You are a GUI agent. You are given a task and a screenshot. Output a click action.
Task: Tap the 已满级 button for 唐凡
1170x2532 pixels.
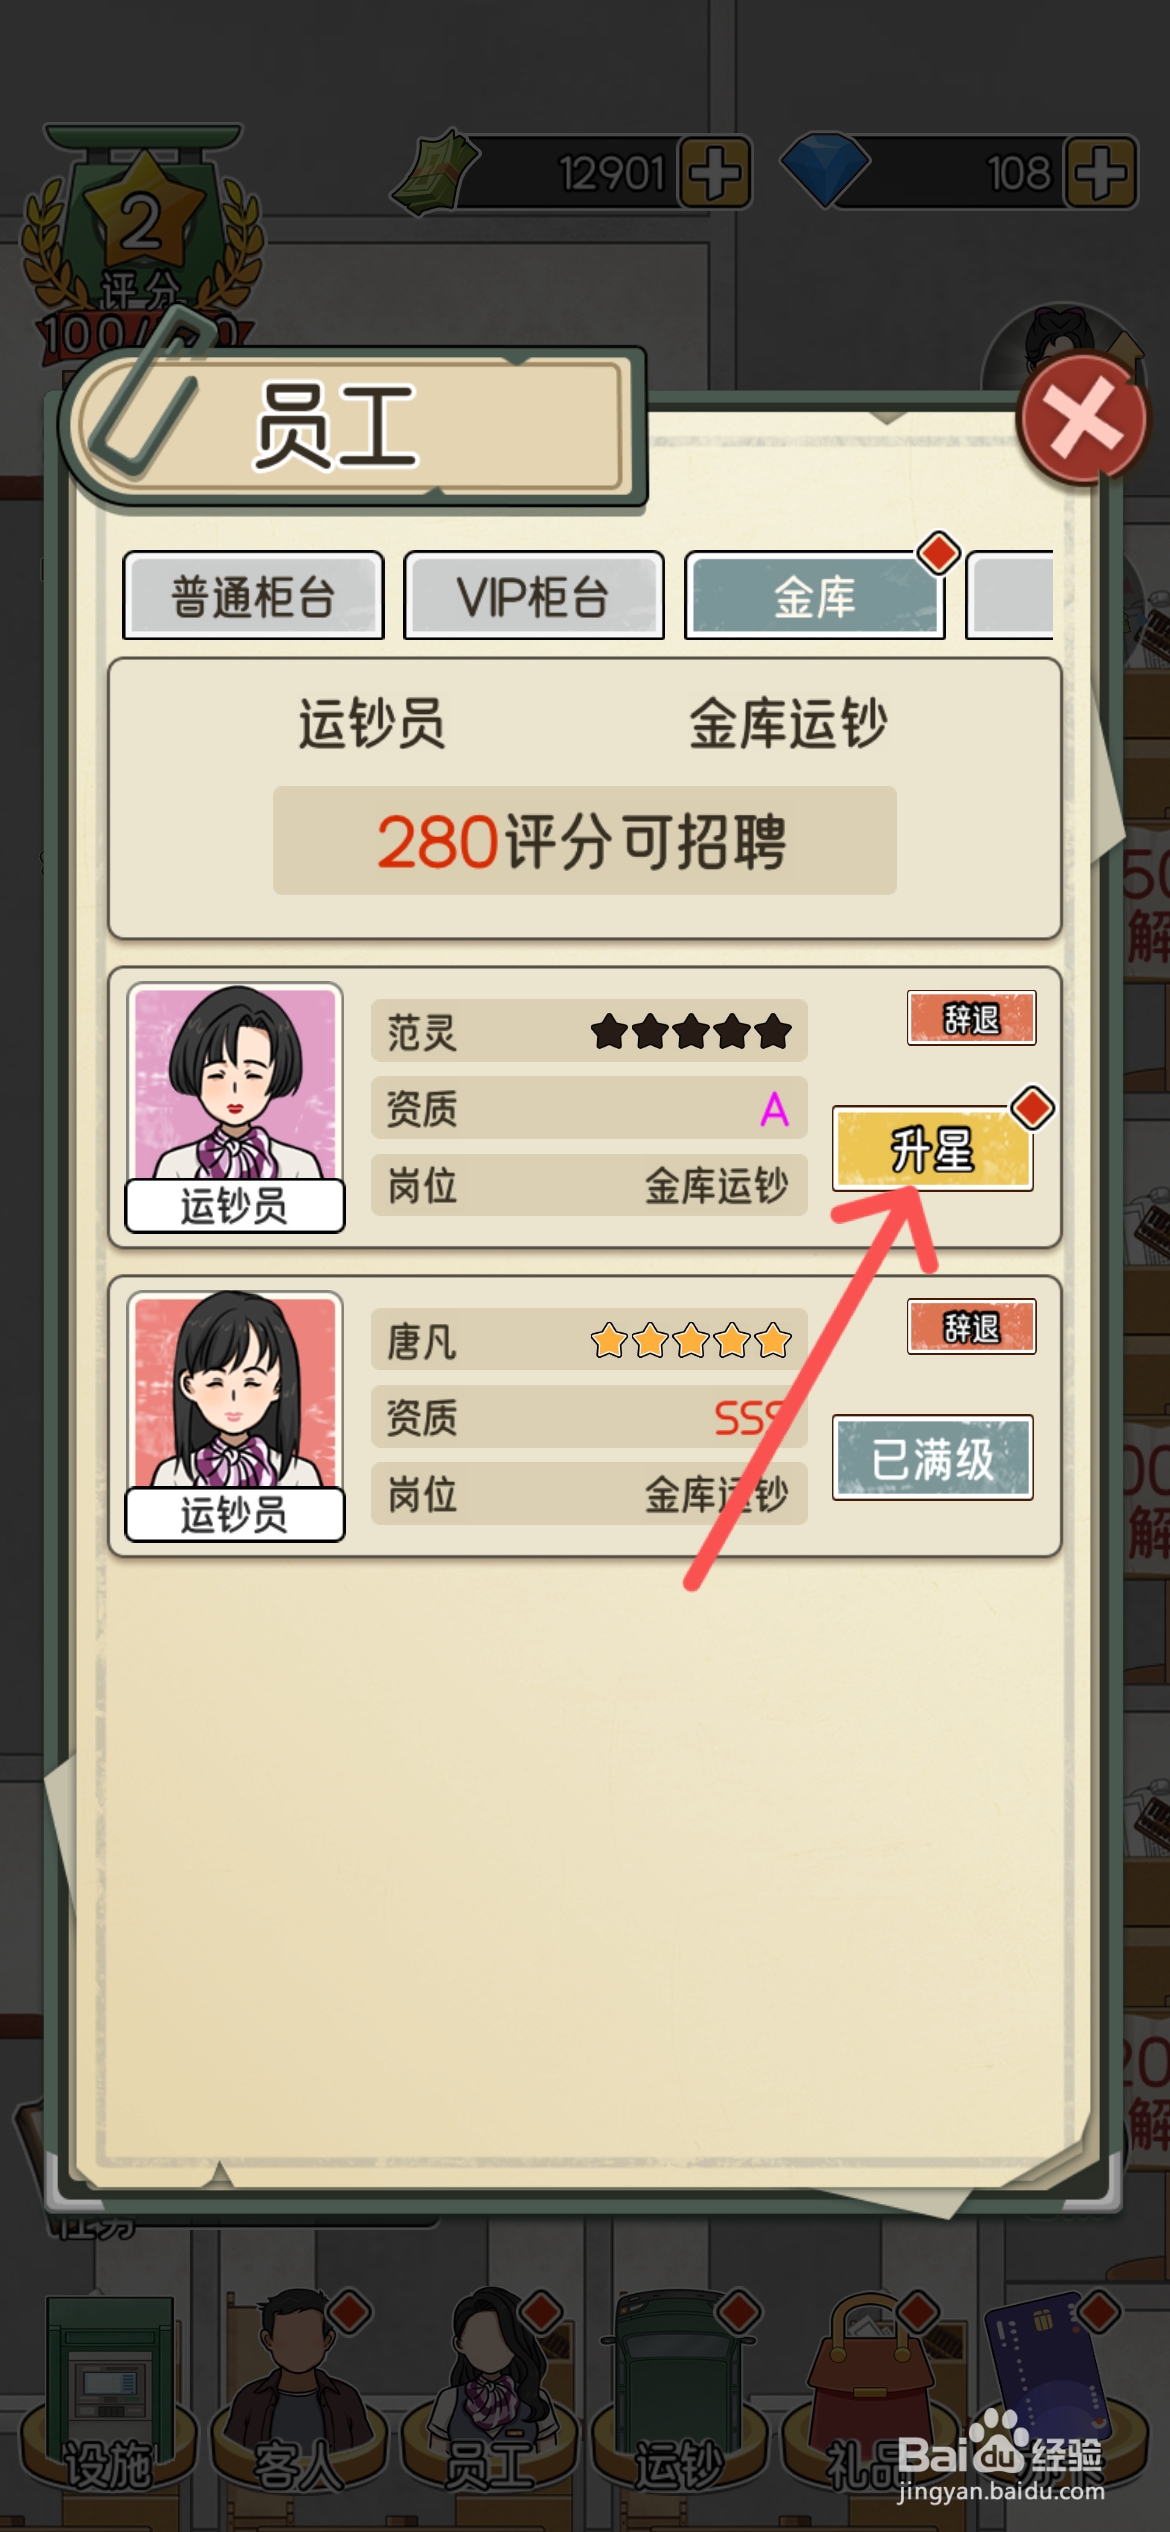(x=933, y=1458)
